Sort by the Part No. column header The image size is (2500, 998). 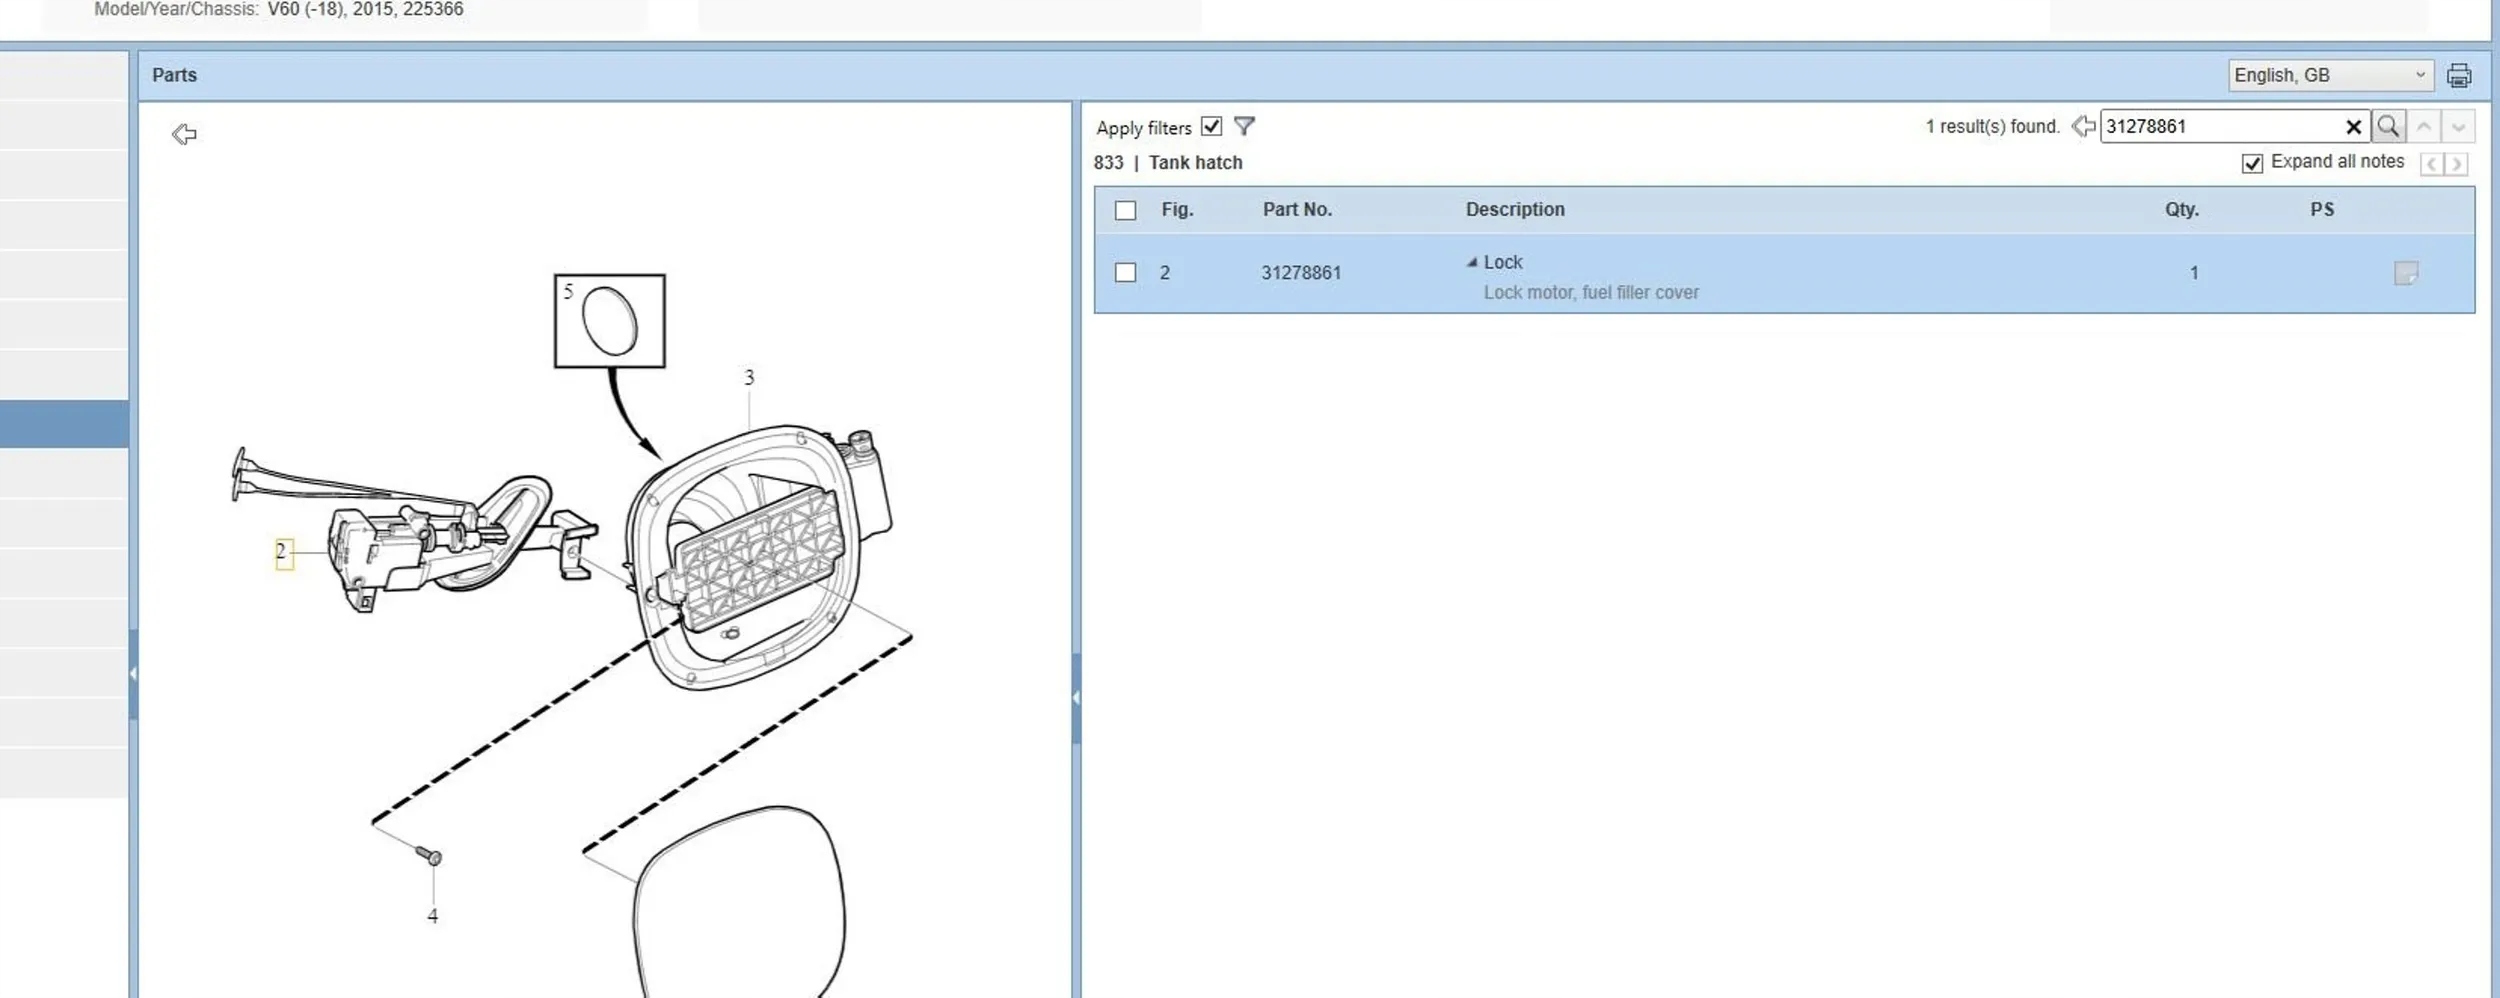pos(1297,210)
